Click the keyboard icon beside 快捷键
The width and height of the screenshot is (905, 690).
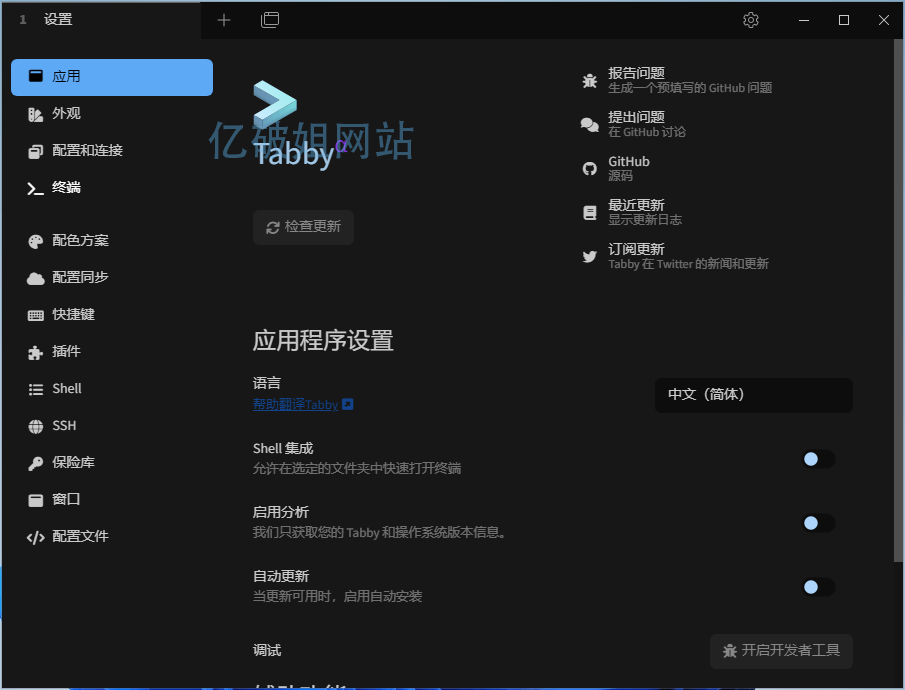click(36, 315)
